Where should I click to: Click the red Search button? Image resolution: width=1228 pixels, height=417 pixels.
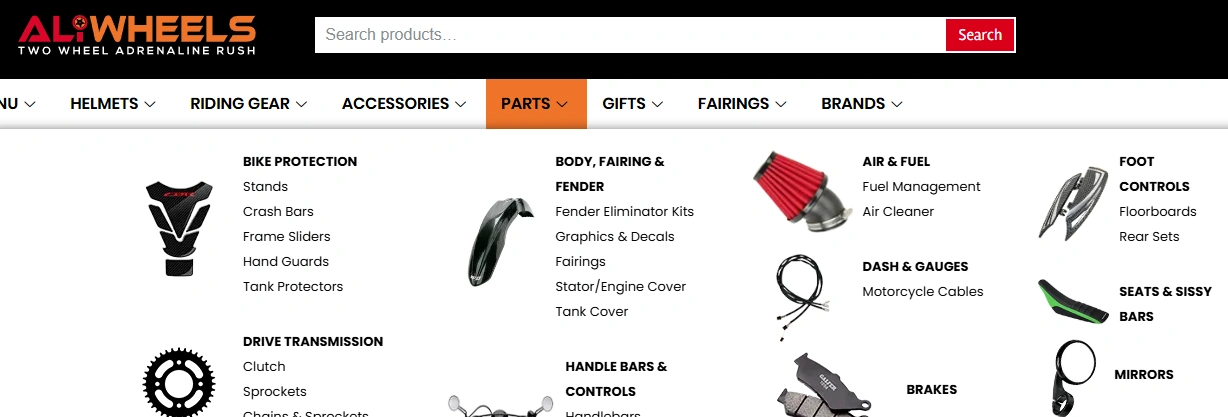980,35
